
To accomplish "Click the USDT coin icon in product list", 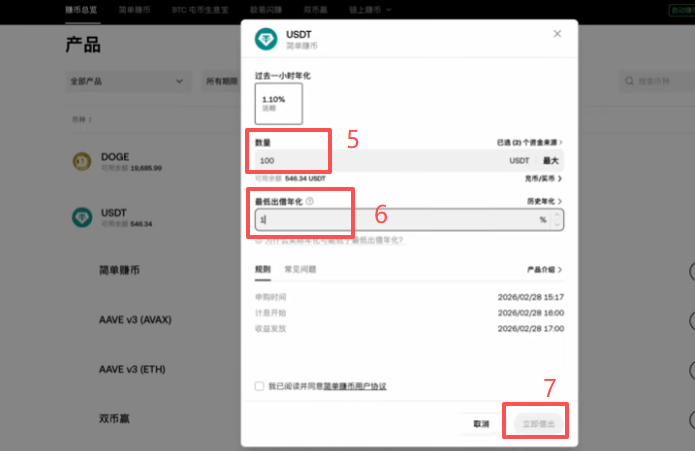I will [x=82, y=218].
